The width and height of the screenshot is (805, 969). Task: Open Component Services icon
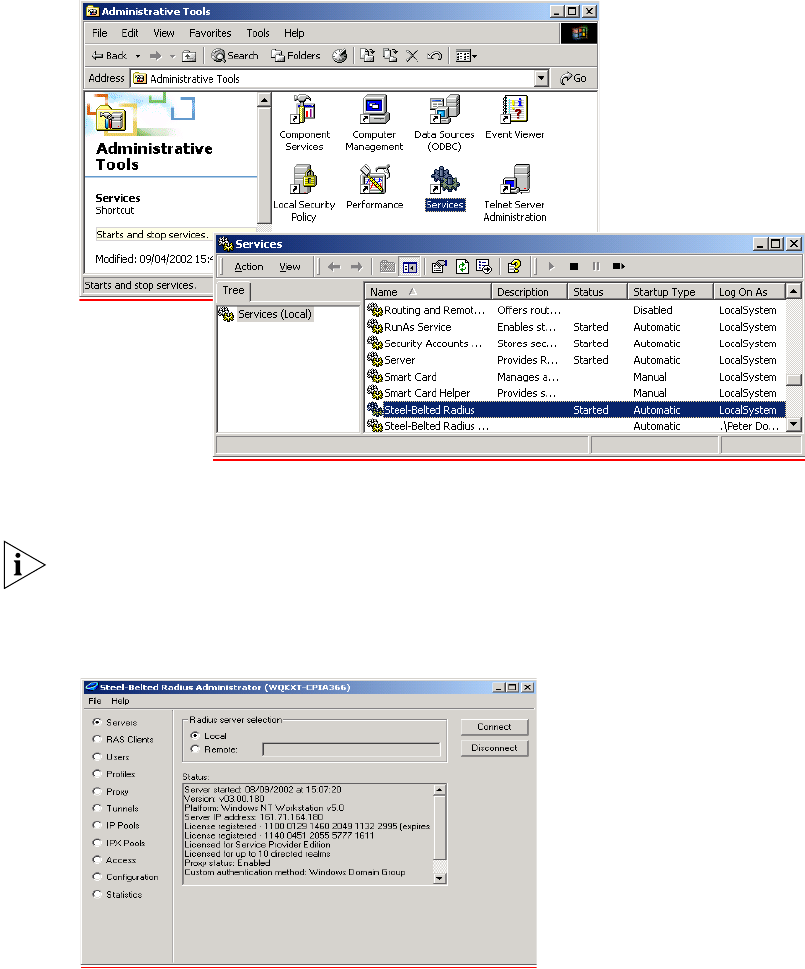point(304,123)
